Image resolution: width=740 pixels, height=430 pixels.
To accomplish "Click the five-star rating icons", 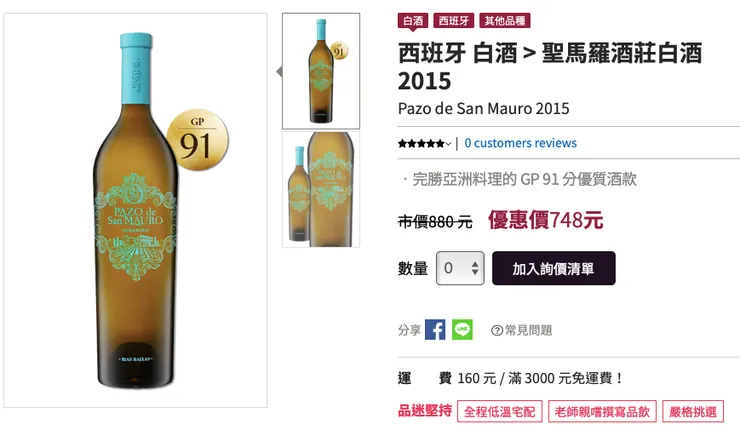I will 421,143.
